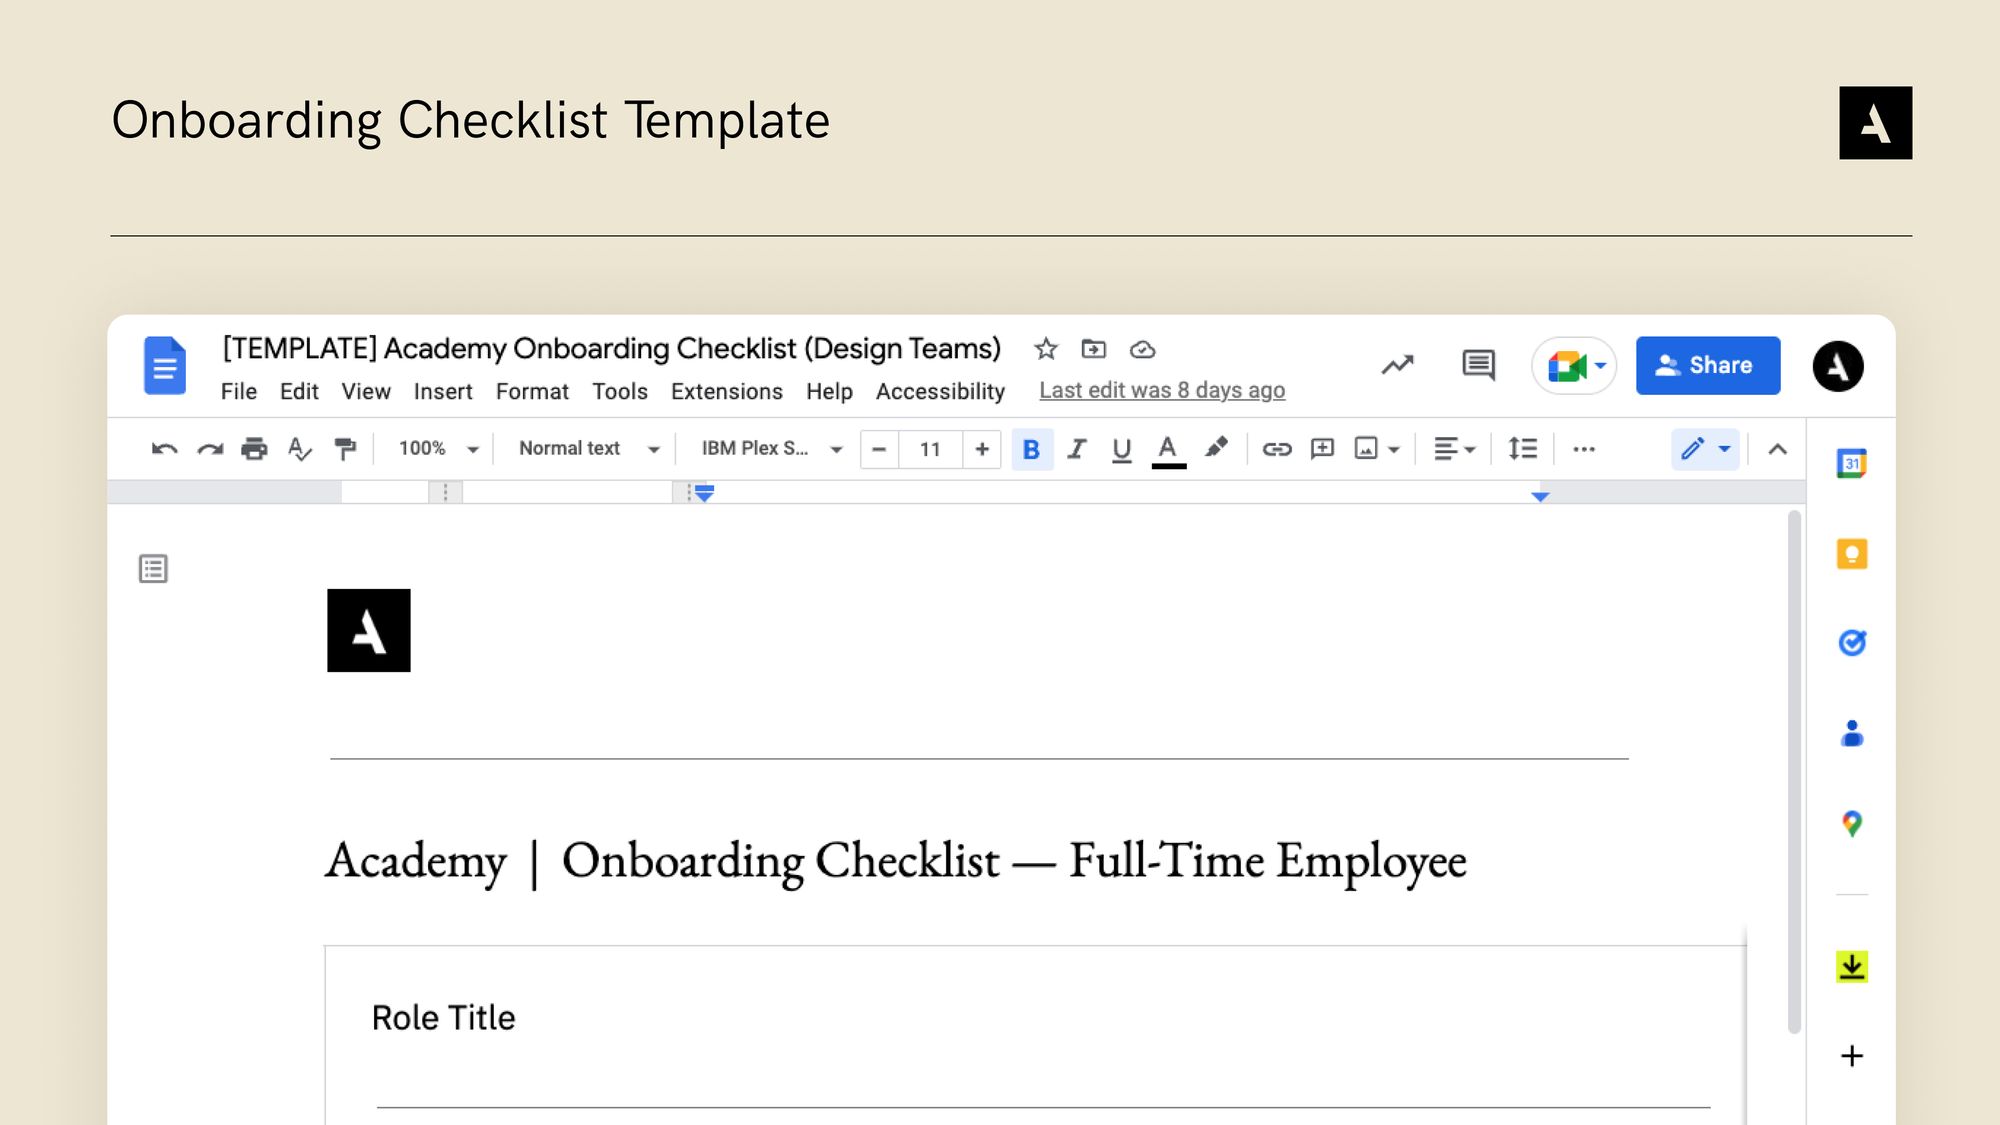Click the Share button
2000x1125 pixels.
pos(1708,365)
